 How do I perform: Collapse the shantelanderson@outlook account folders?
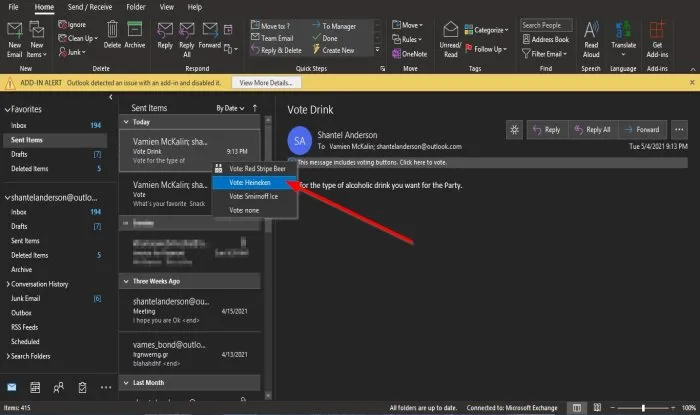click(x=7, y=197)
